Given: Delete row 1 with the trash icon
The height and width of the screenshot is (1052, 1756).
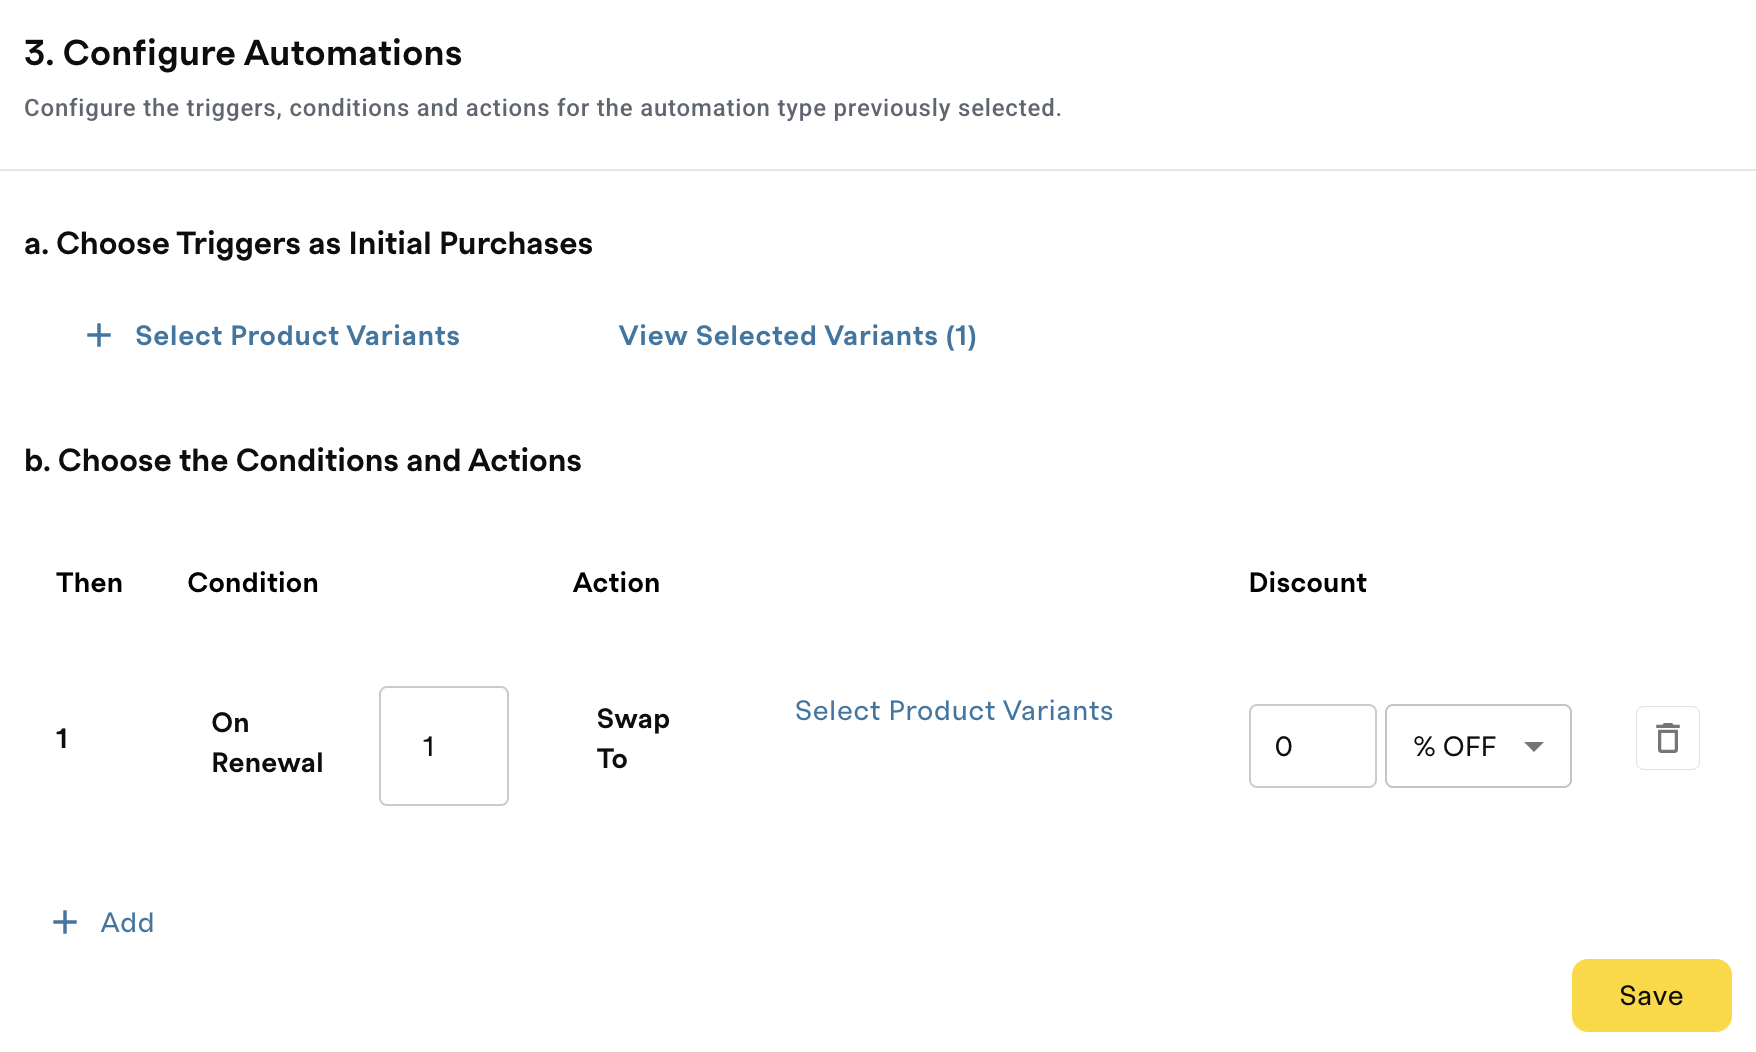Looking at the screenshot, I should tap(1667, 738).
